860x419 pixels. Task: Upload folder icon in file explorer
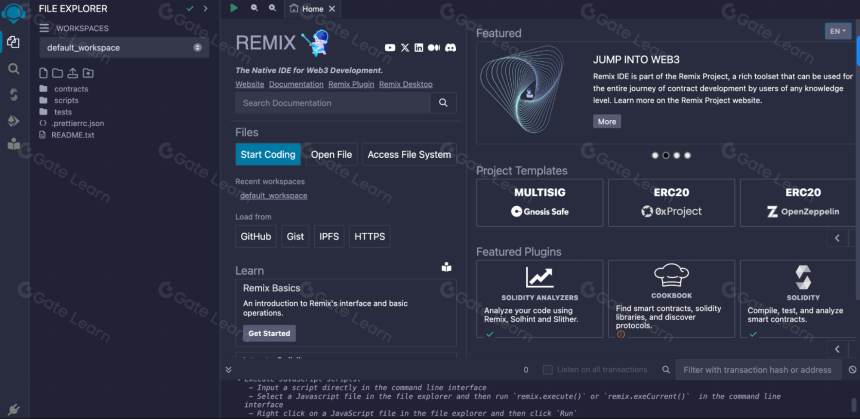tap(88, 73)
